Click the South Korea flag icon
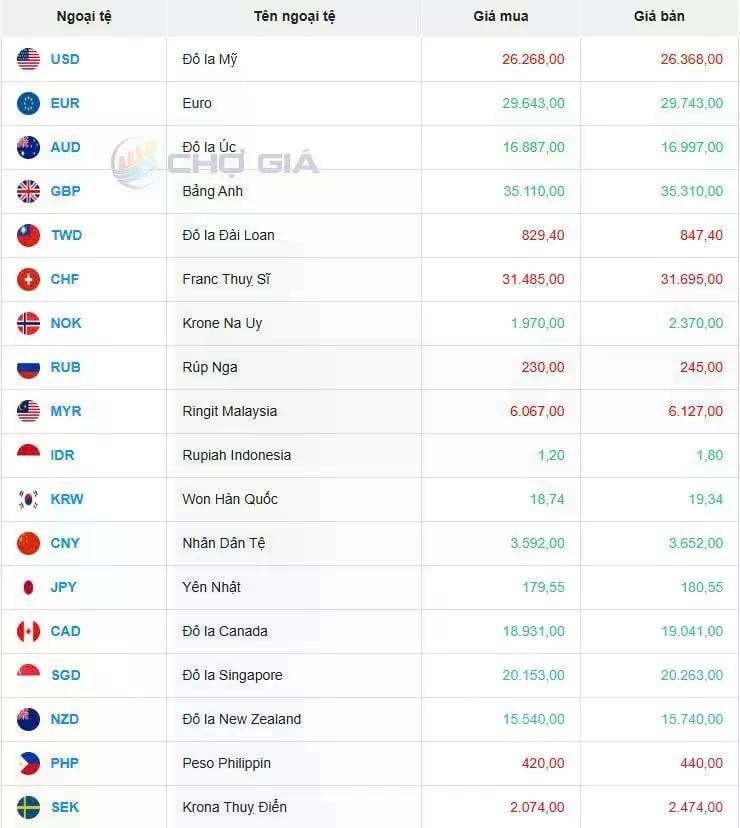The width and height of the screenshot is (740, 828). click(29, 499)
